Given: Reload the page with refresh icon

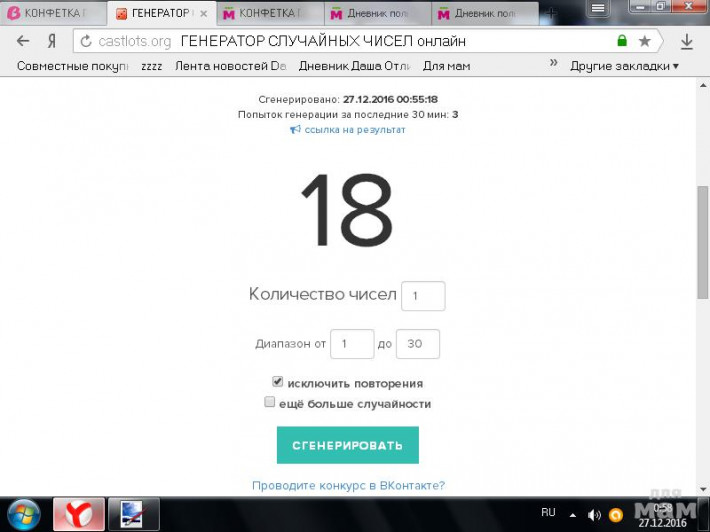Looking at the screenshot, I should [86, 42].
